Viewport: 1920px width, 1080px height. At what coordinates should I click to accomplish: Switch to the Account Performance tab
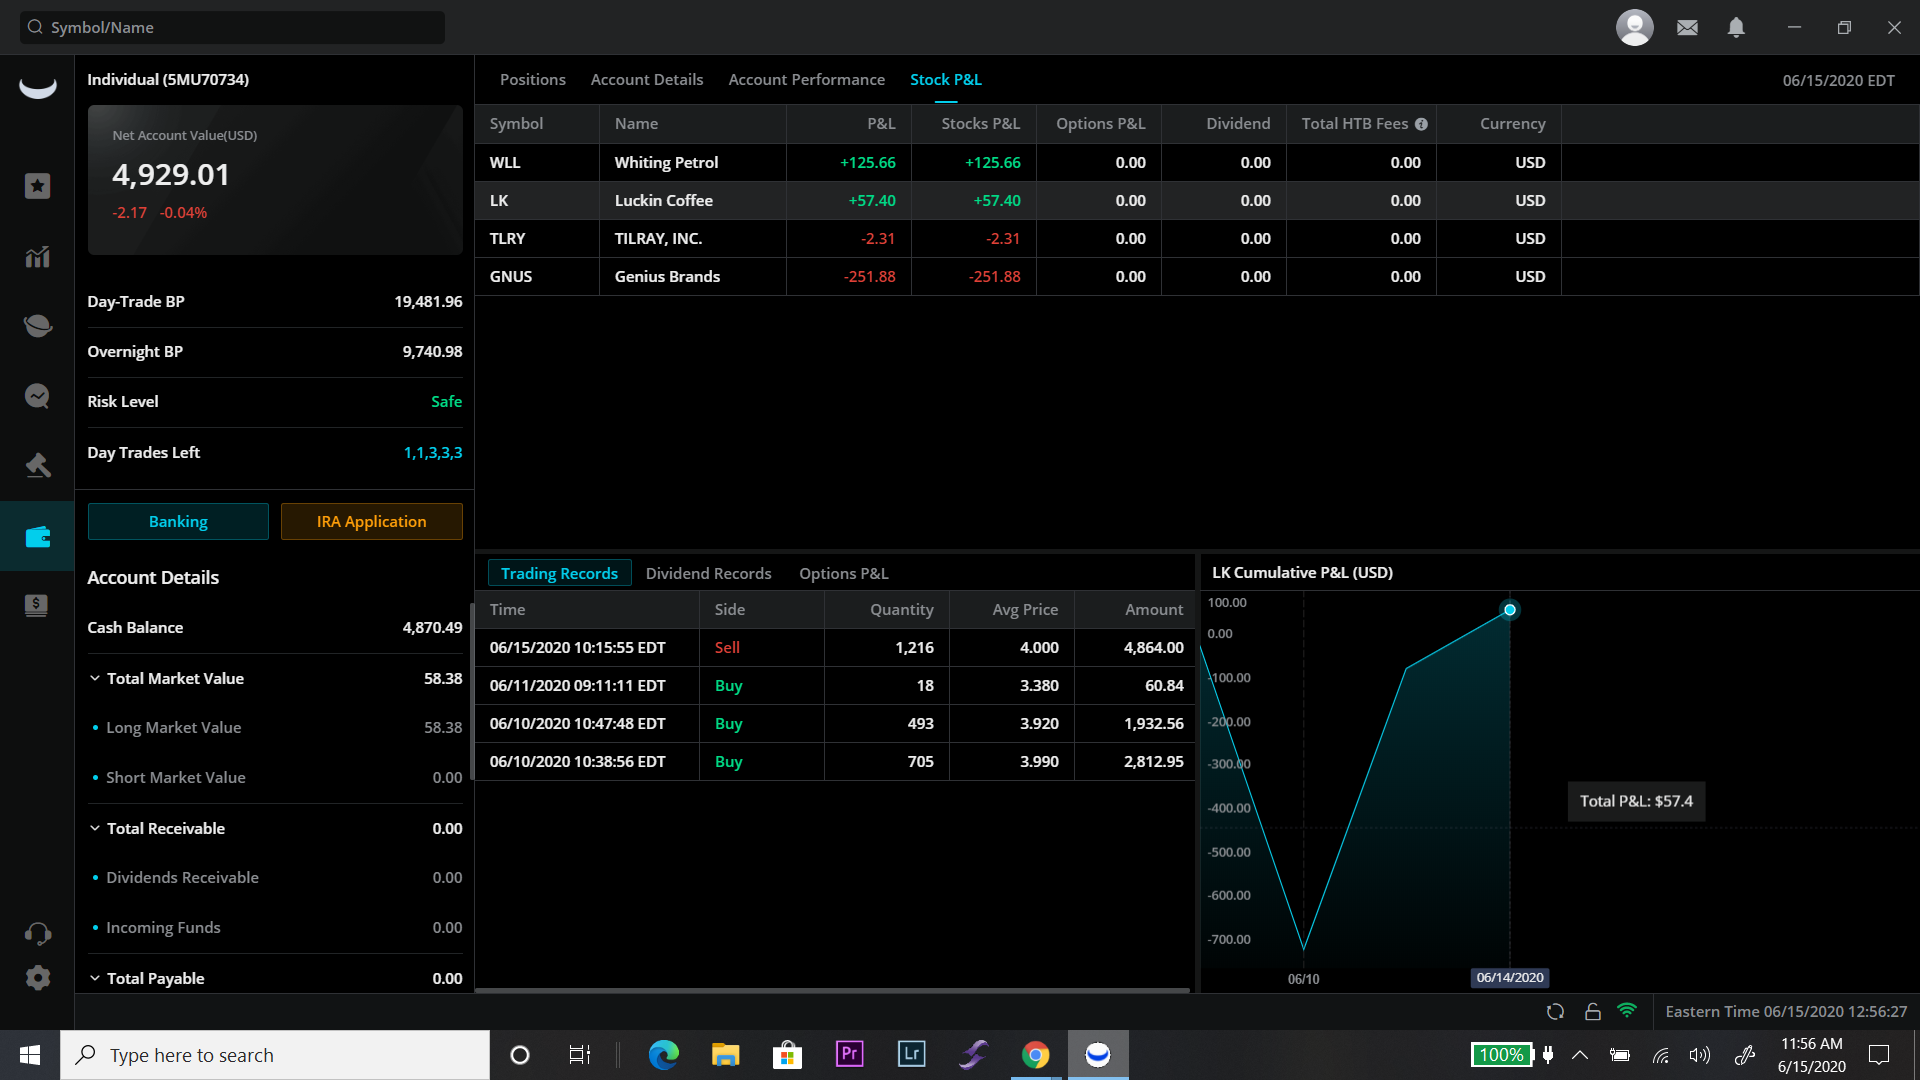(x=806, y=79)
